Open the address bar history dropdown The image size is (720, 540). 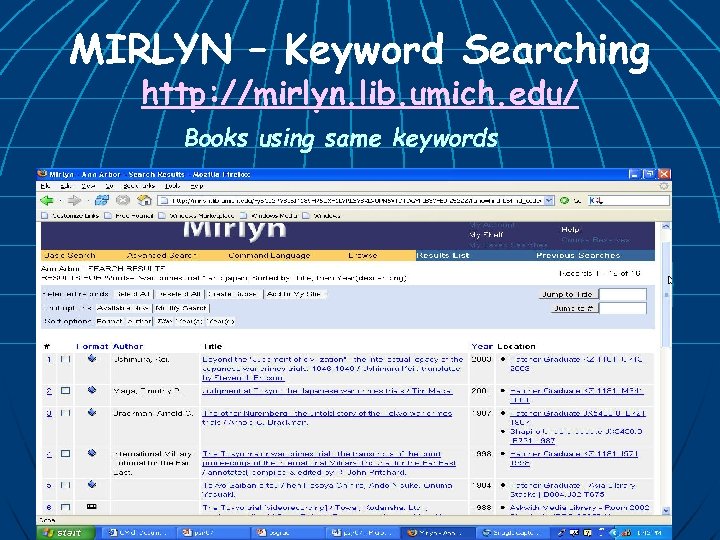(x=549, y=201)
